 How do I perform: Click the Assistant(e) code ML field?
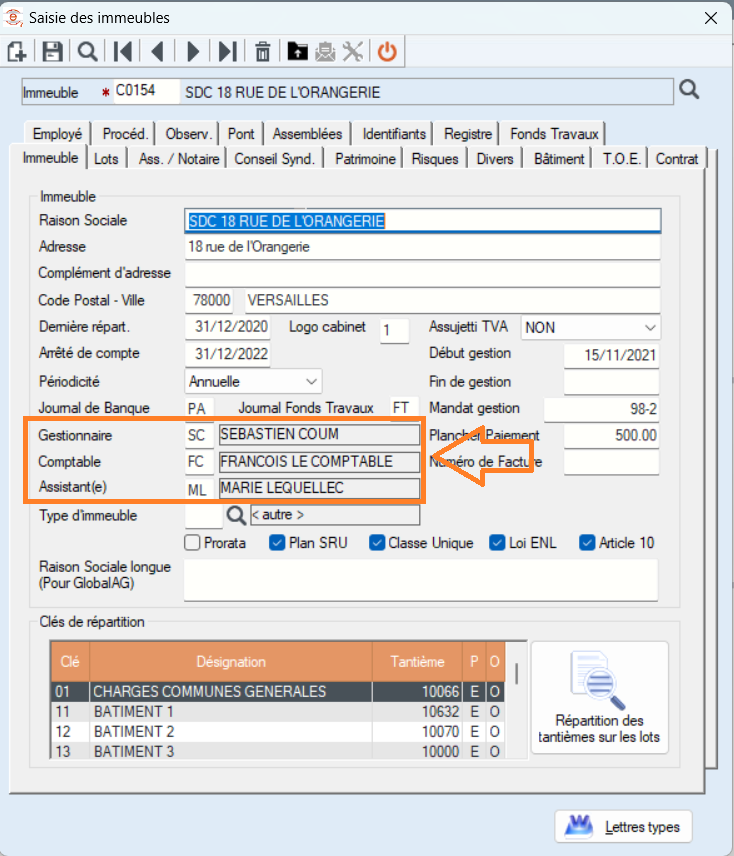tap(199, 489)
